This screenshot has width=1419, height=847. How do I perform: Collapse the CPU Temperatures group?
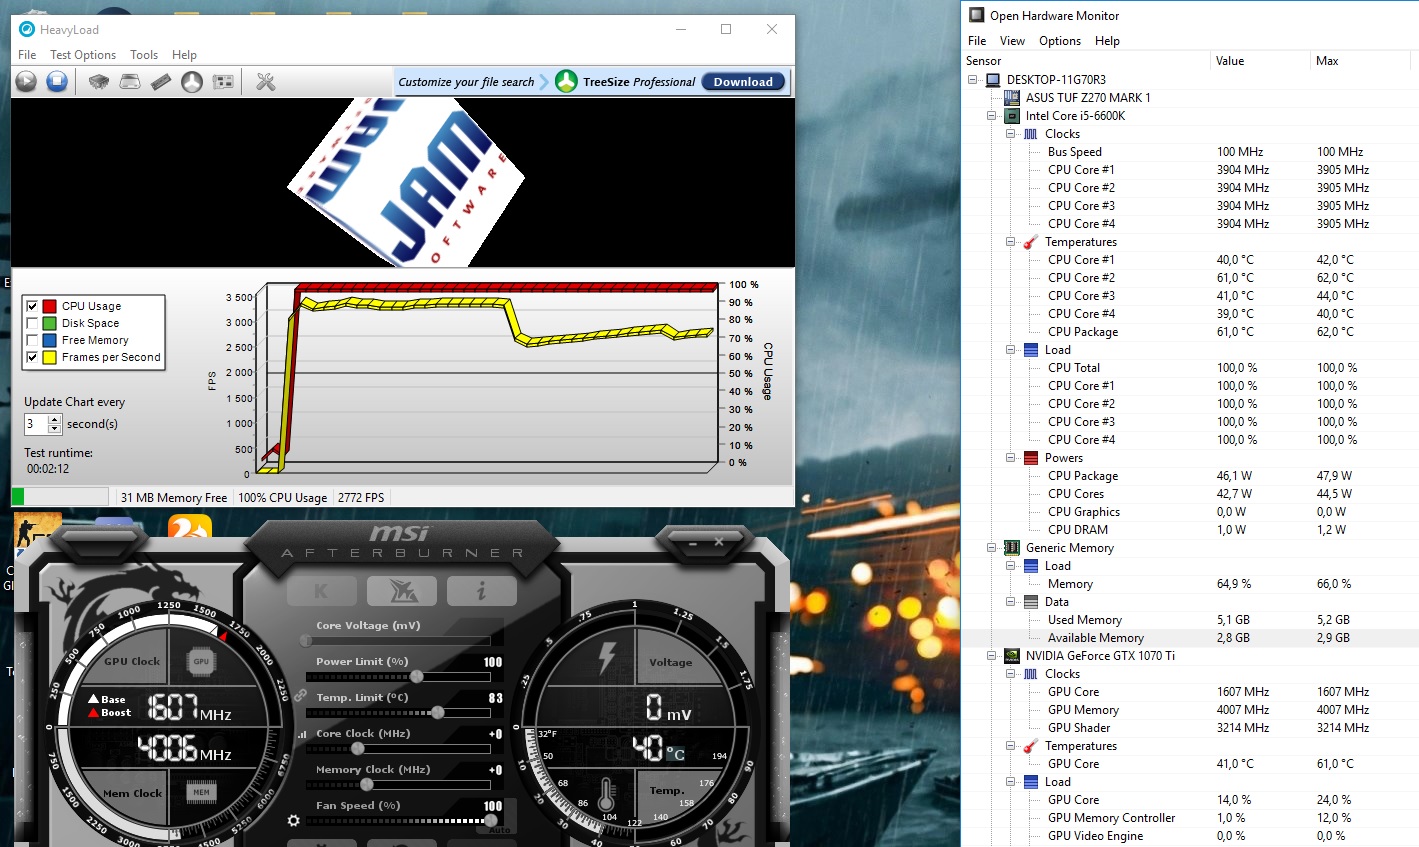click(1011, 242)
